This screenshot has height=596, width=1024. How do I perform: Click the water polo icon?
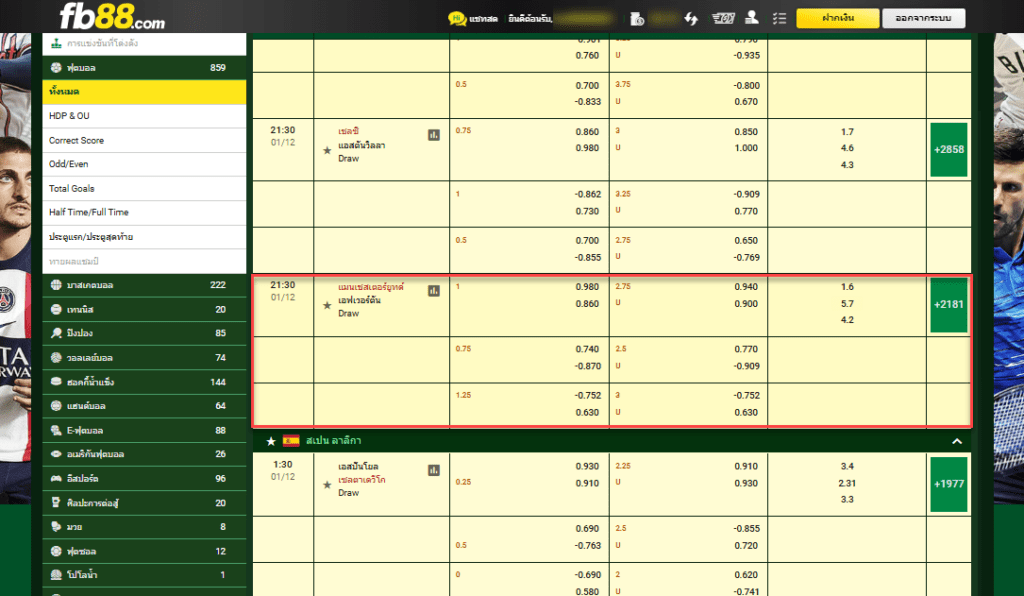click(x=56, y=574)
